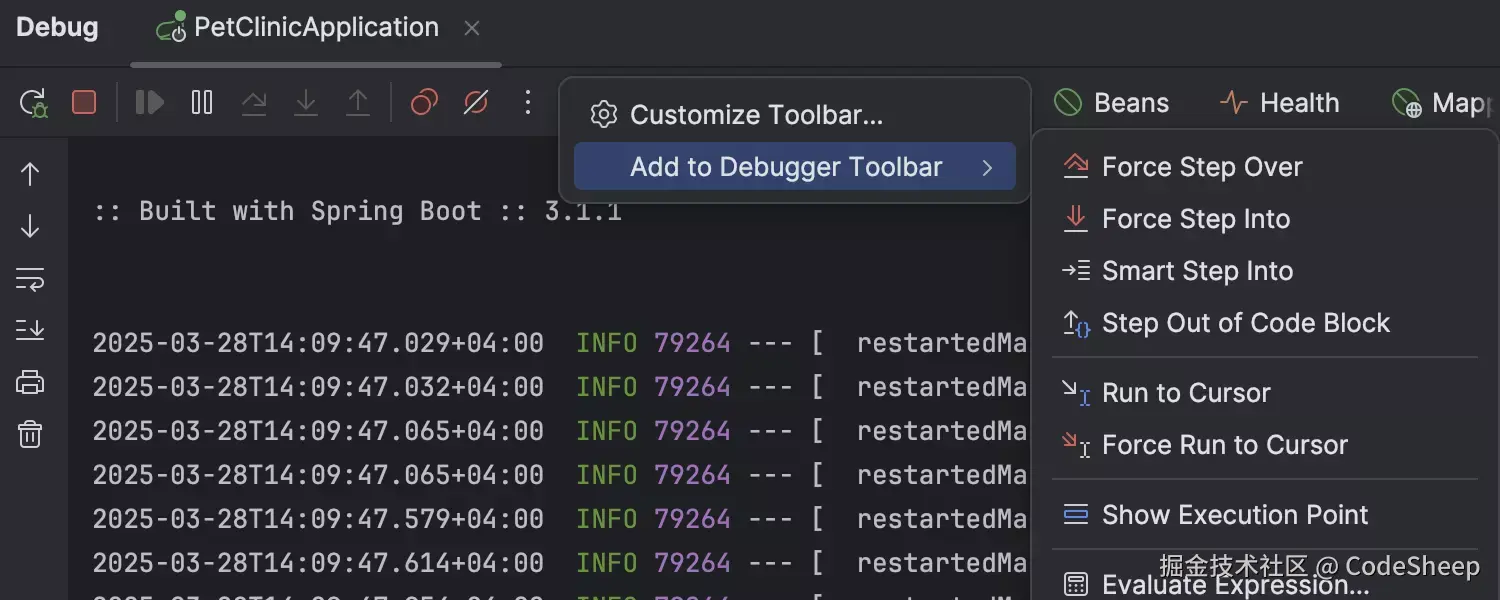
Task: Stop the debug session
Action: click(84, 102)
